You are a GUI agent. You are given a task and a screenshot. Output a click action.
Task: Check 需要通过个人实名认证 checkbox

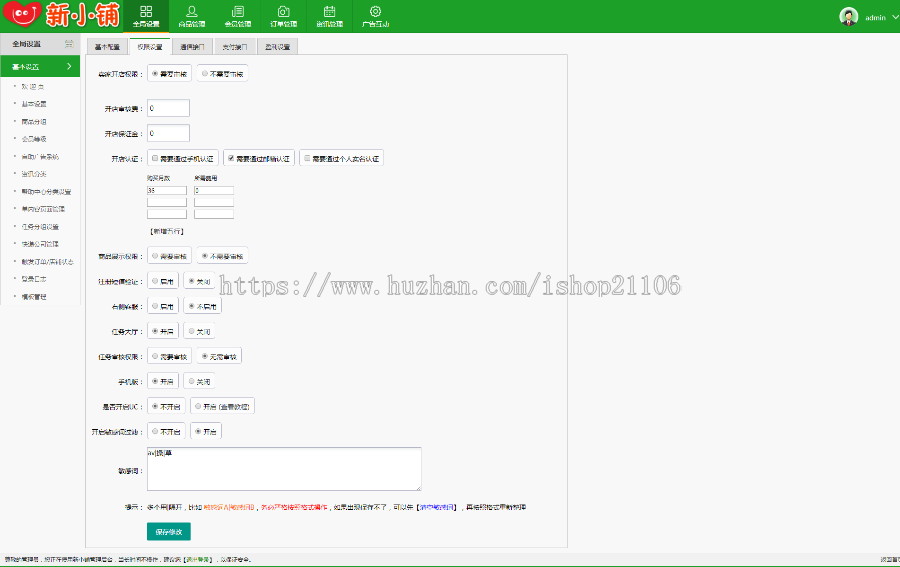[x=308, y=158]
